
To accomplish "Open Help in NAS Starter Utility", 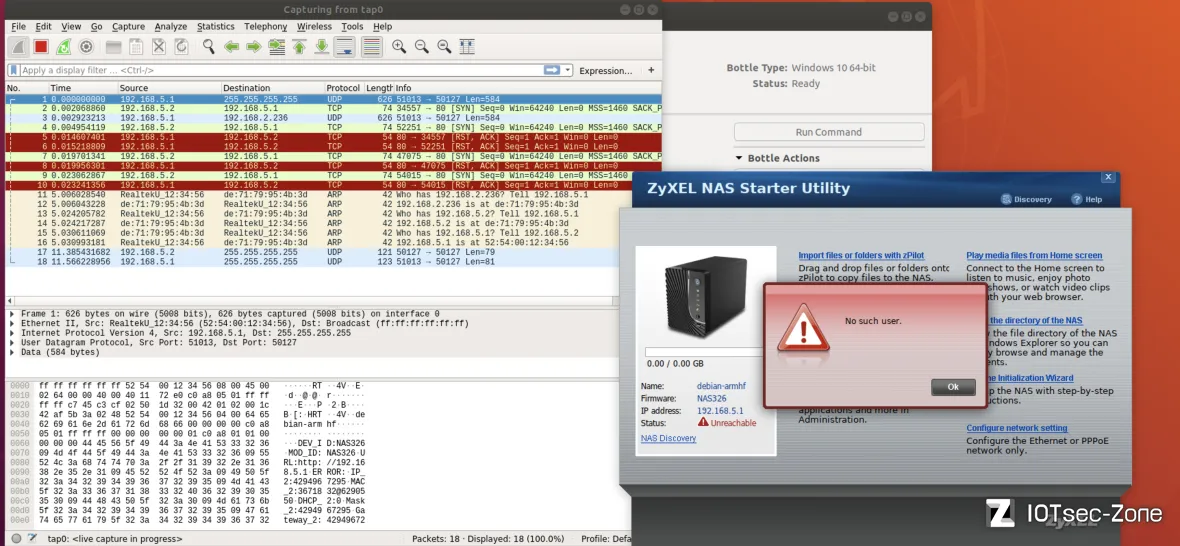I will tap(1087, 199).
